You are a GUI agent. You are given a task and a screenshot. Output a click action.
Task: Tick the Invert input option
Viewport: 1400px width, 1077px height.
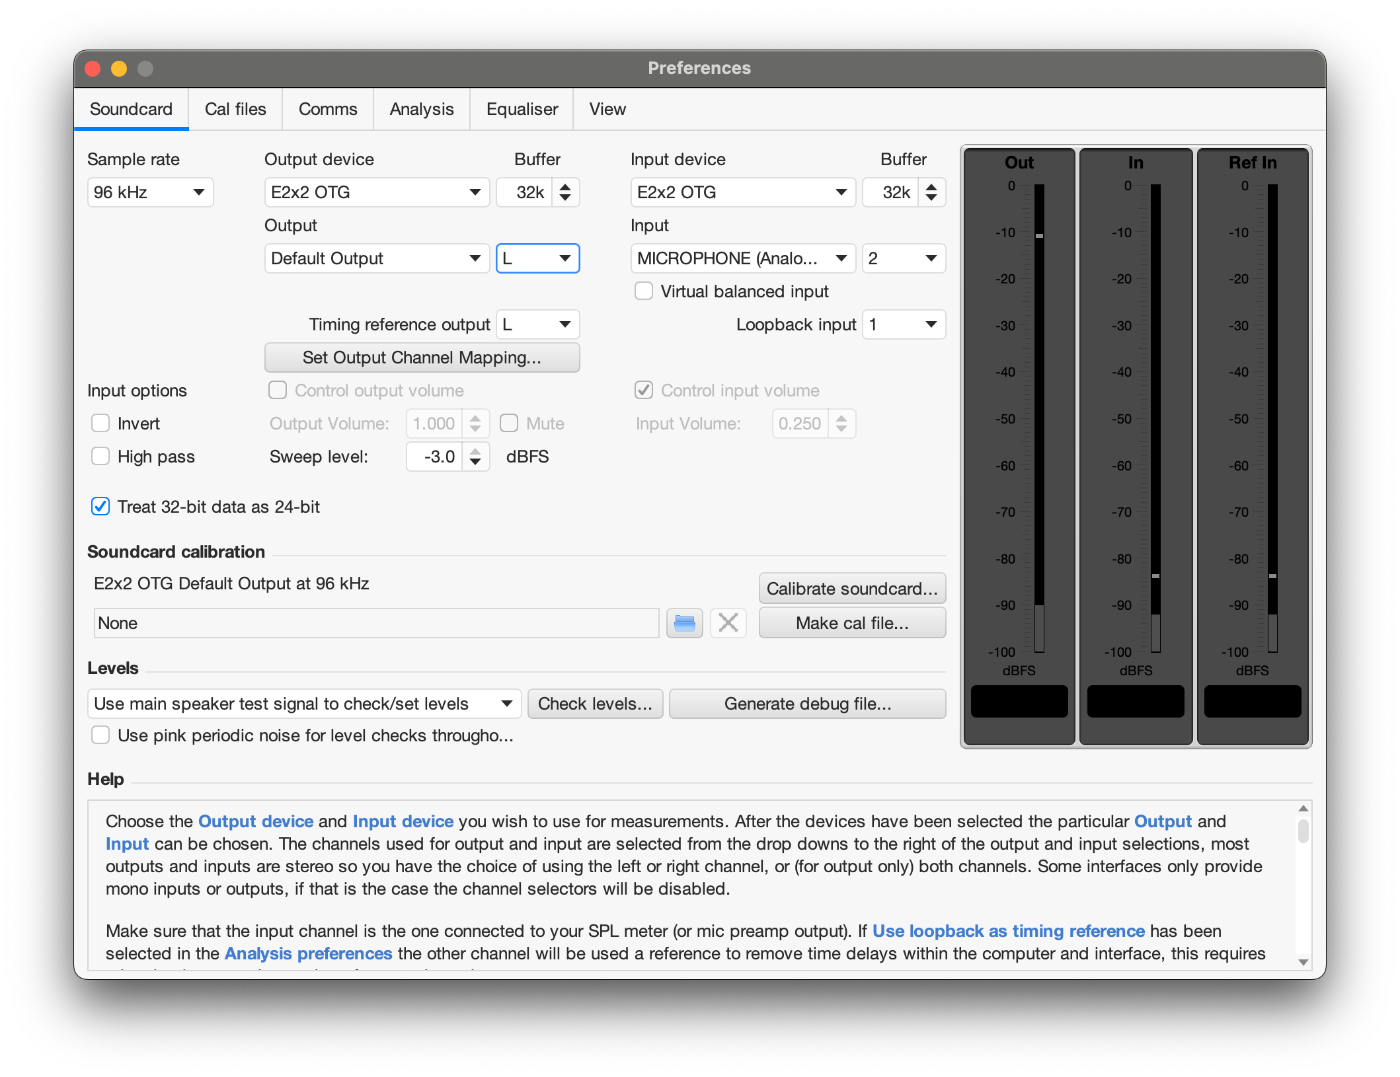[x=100, y=423]
